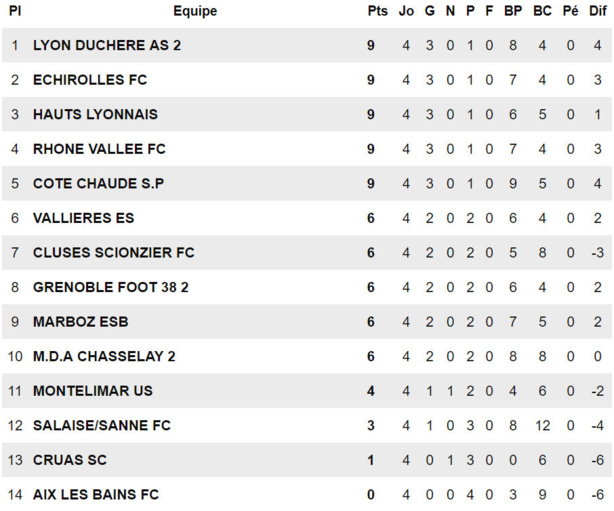Click the RHONE VALLEE FC team name
614x511 pixels.
coord(99,149)
